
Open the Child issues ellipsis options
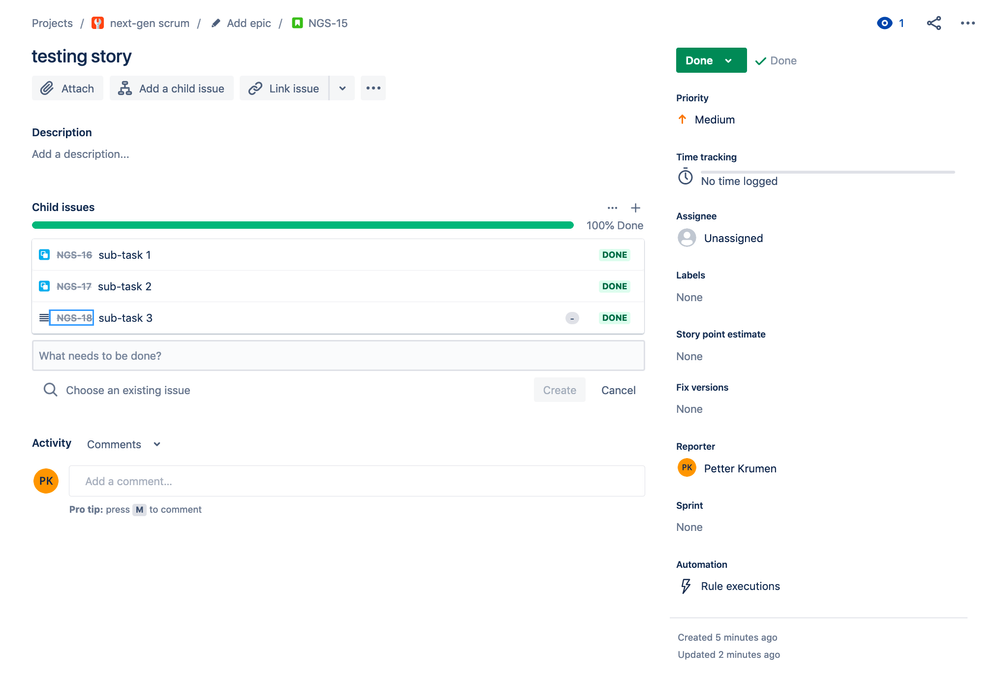point(612,208)
